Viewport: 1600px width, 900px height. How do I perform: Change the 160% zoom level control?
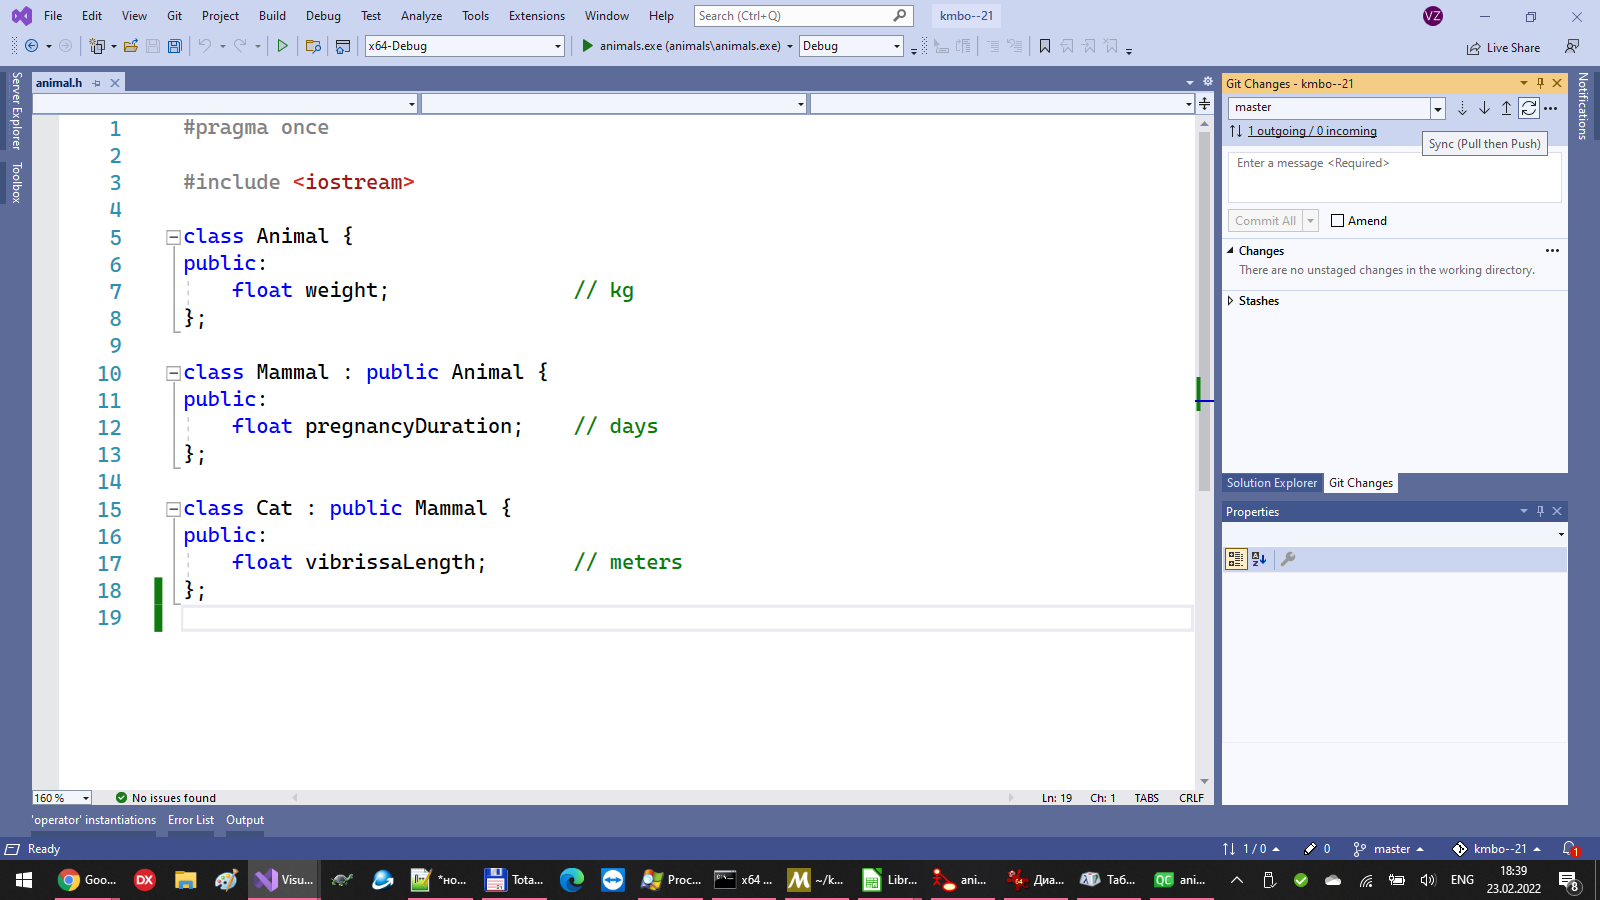(x=60, y=797)
